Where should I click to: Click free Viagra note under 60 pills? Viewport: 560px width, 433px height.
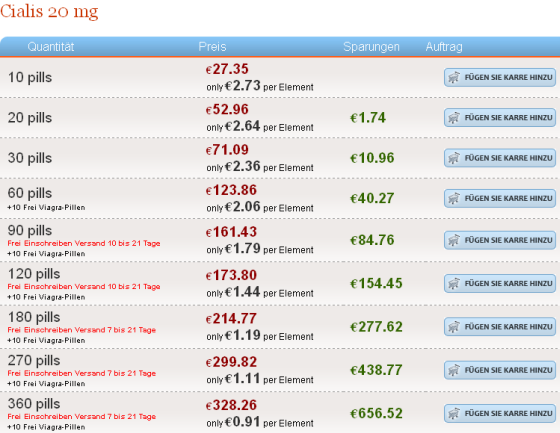[x=46, y=208]
